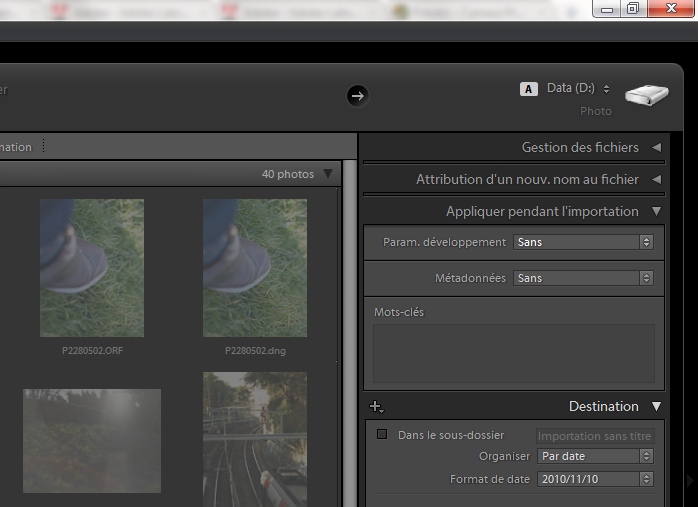Click inside the Mots-clés text box

[x=514, y=353]
